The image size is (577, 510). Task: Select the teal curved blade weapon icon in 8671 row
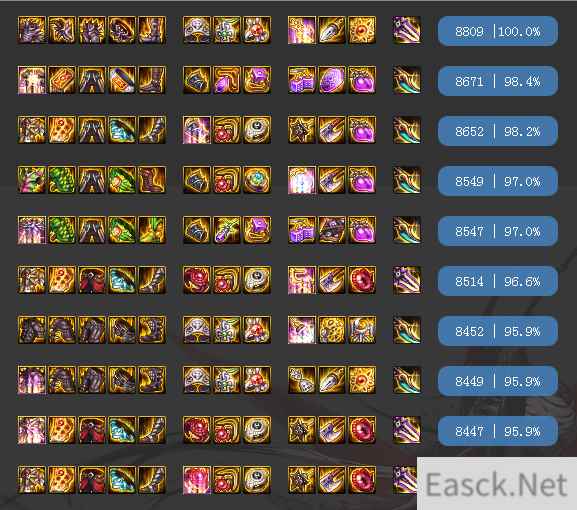point(406,80)
